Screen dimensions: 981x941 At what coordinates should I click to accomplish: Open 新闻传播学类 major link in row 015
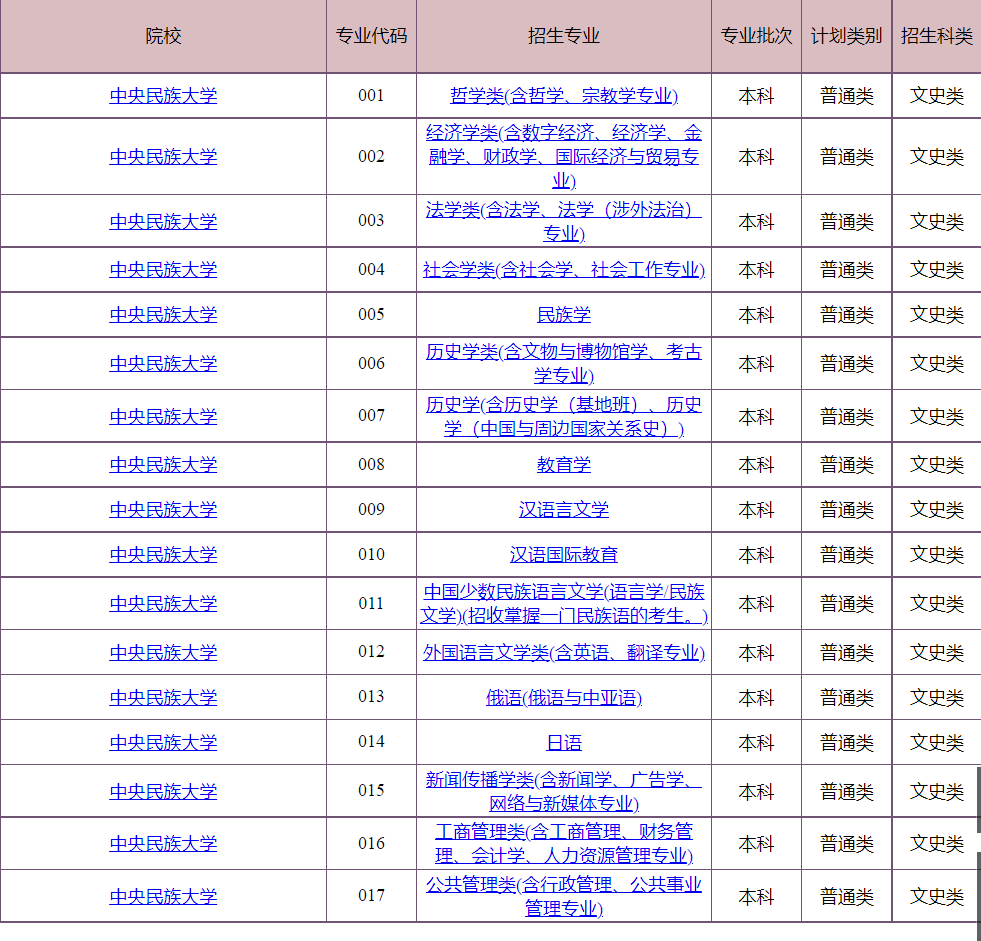click(564, 791)
